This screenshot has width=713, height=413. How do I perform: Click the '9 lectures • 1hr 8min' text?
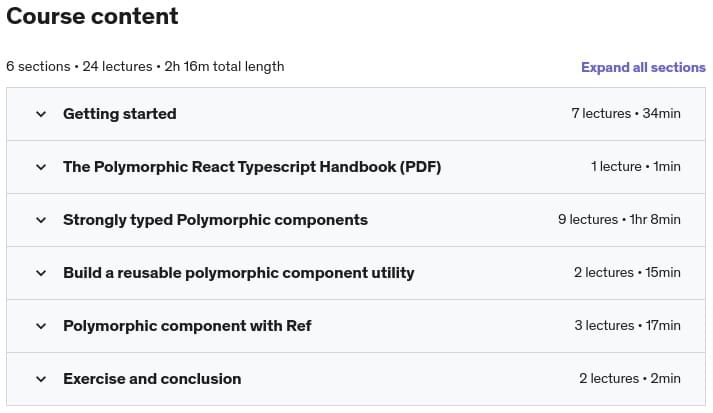point(619,220)
